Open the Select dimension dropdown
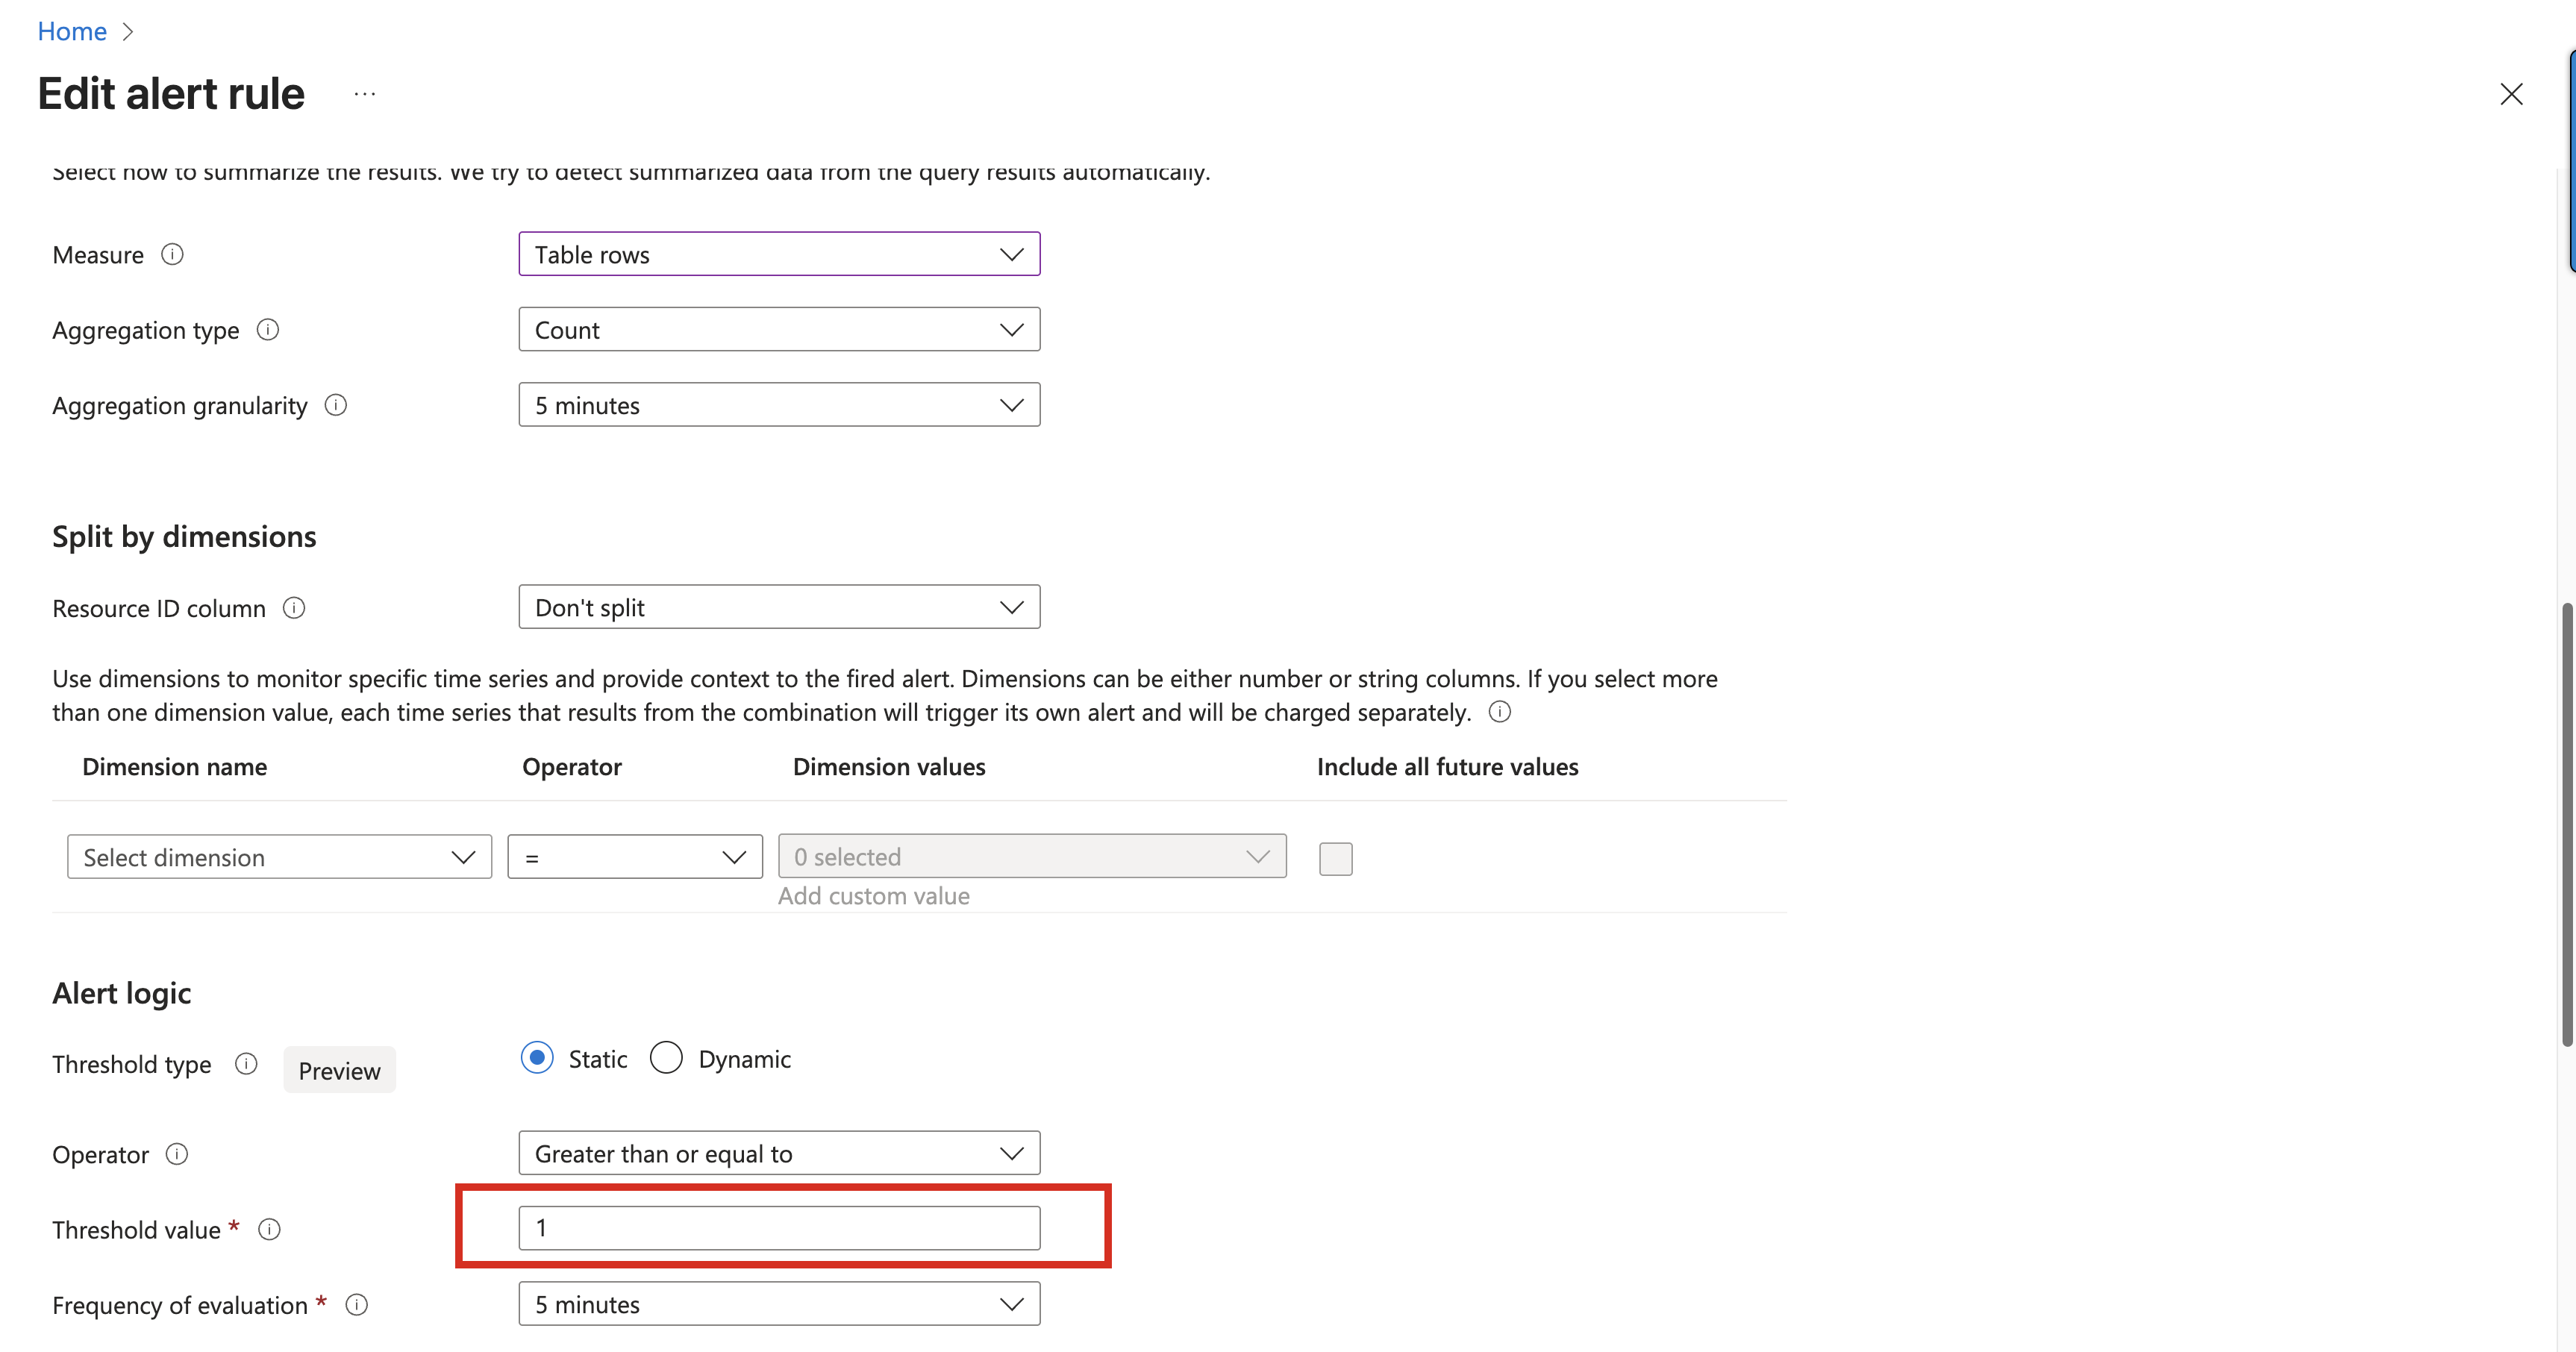This screenshot has height=1352, width=2576. [x=279, y=857]
